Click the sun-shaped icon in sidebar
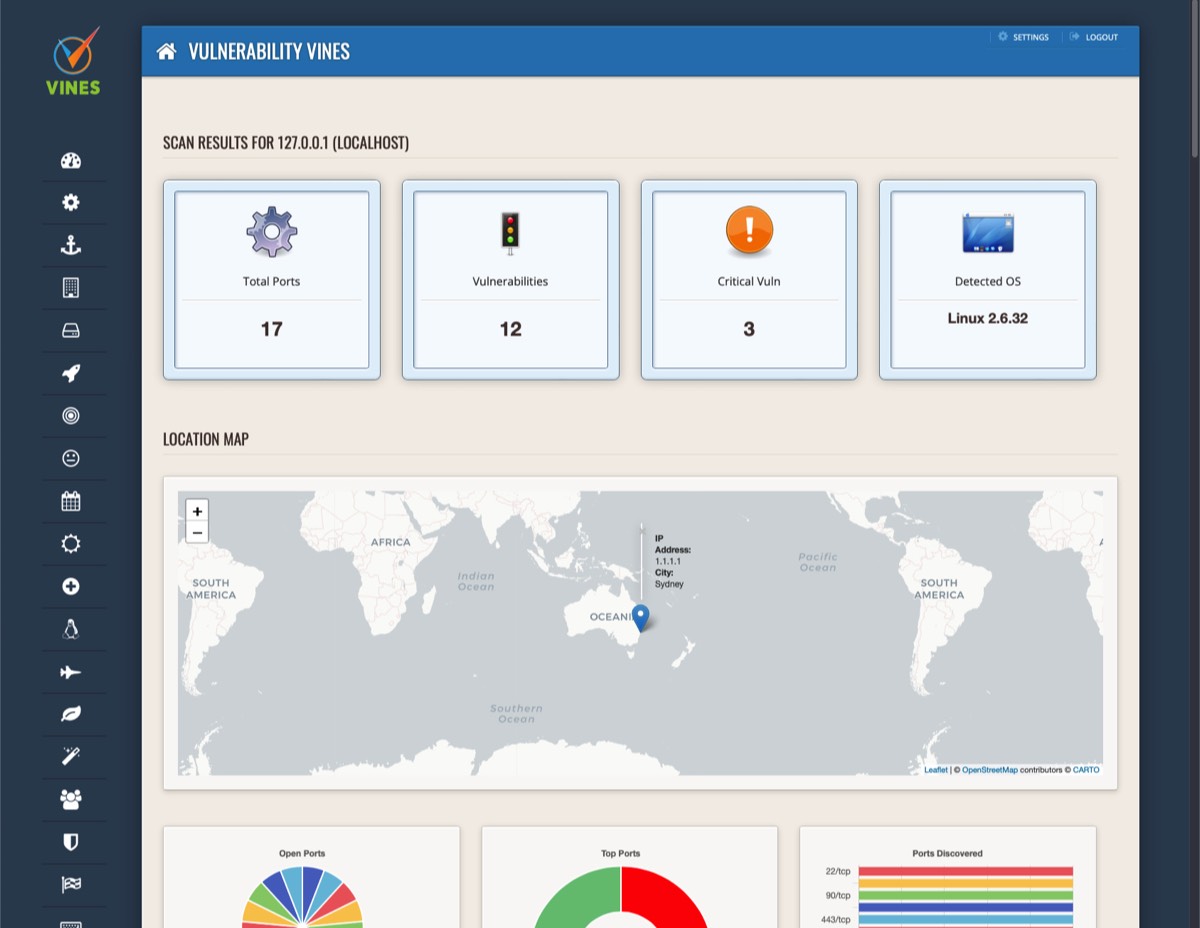This screenshot has height=928, width=1200. (70, 544)
